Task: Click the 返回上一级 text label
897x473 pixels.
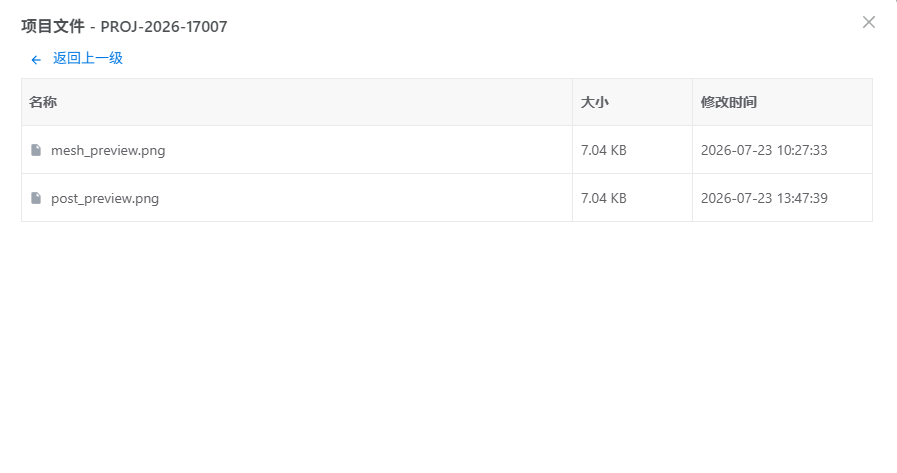Action: [x=88, y=58]
